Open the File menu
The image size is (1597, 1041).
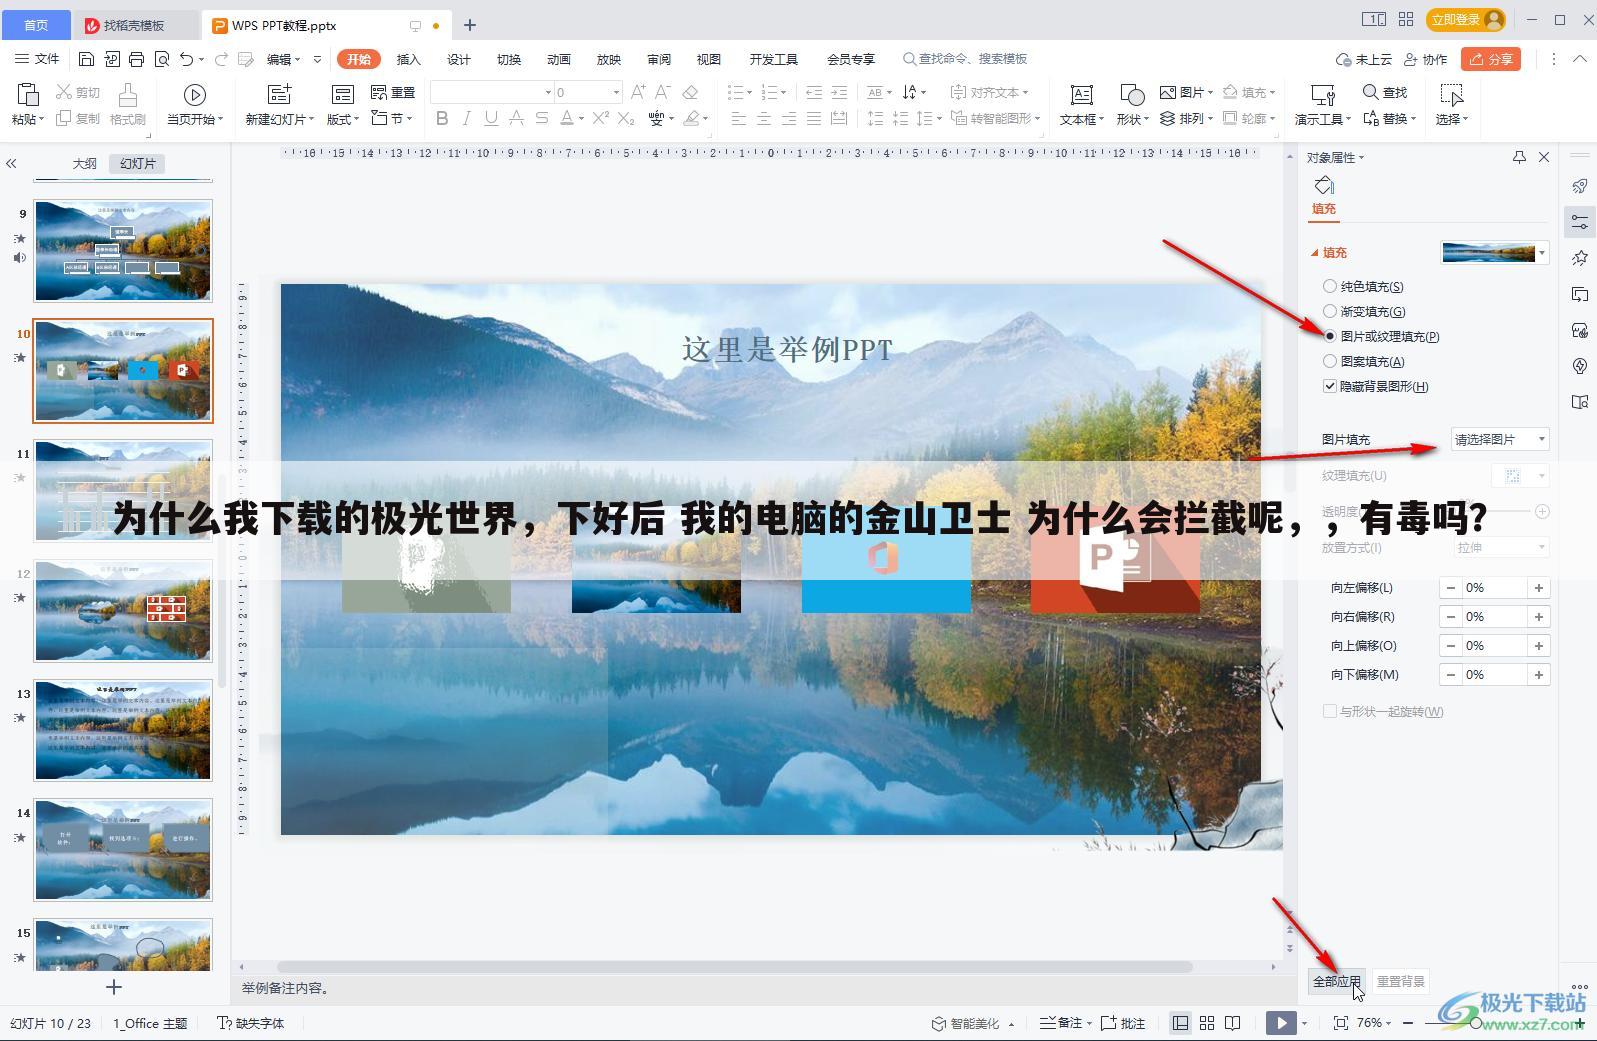(x=37, y=59)
